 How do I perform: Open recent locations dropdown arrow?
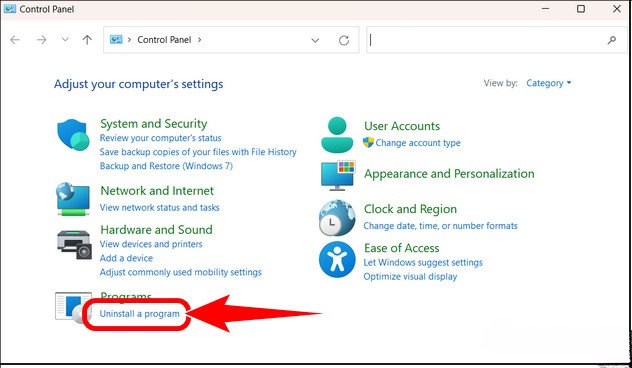(x=65, y=40)
